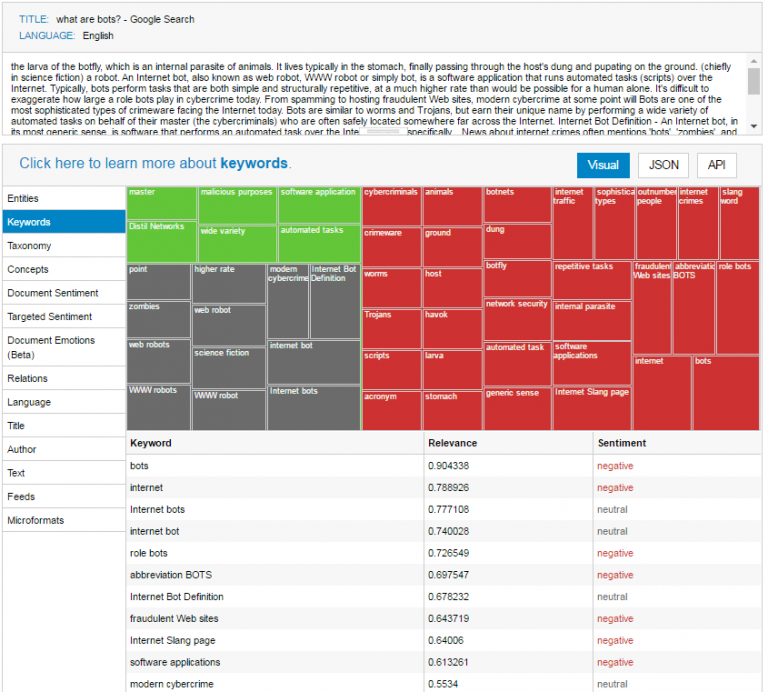Screen dimensions: 768x692
Task: Click the green 'malicious purposes' treemap tile
Action: tap(237, 204)
